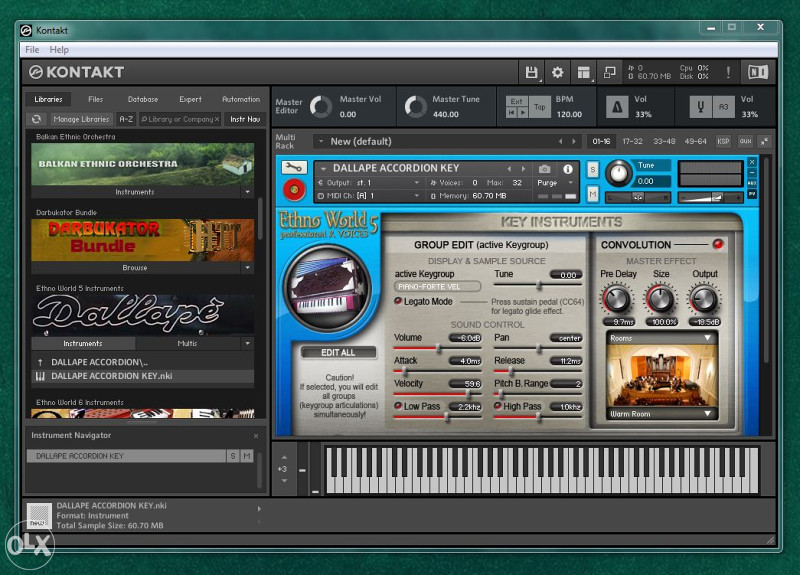
Task: Click the Velocity slider
Action: coord(437,394)
